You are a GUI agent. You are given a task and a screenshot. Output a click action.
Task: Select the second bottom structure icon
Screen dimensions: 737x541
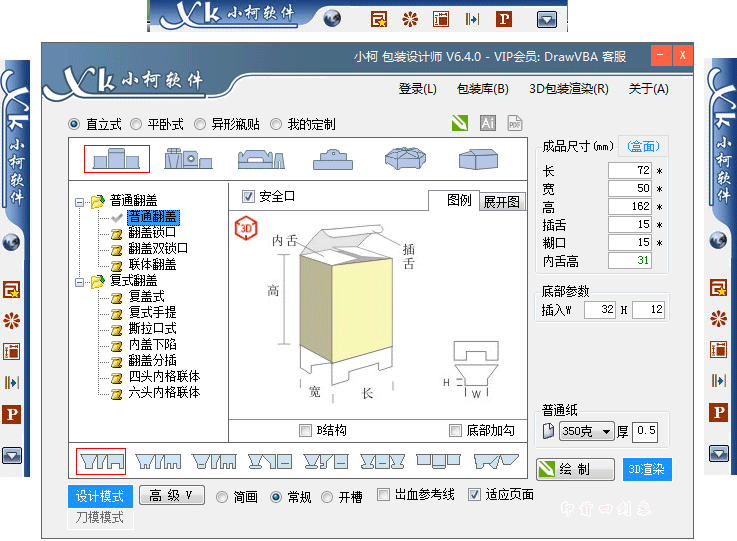pyautogui.click(x=158, y=461)
